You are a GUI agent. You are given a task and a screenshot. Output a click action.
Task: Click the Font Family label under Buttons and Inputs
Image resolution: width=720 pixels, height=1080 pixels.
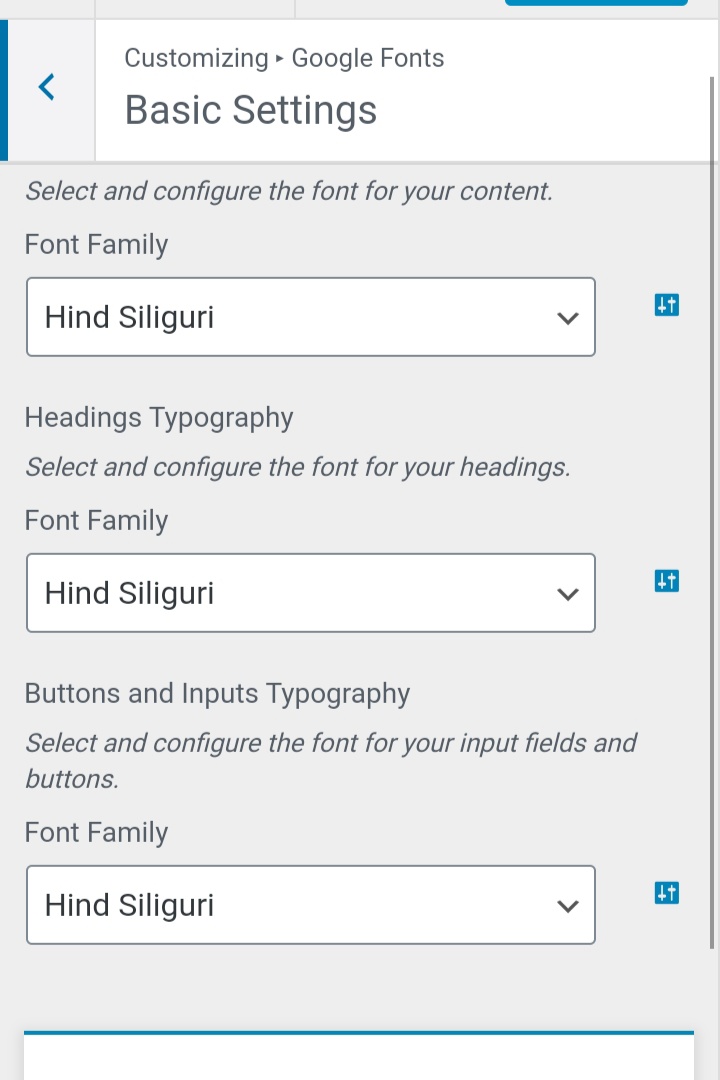pyautogui.click(x=96, y=833)
